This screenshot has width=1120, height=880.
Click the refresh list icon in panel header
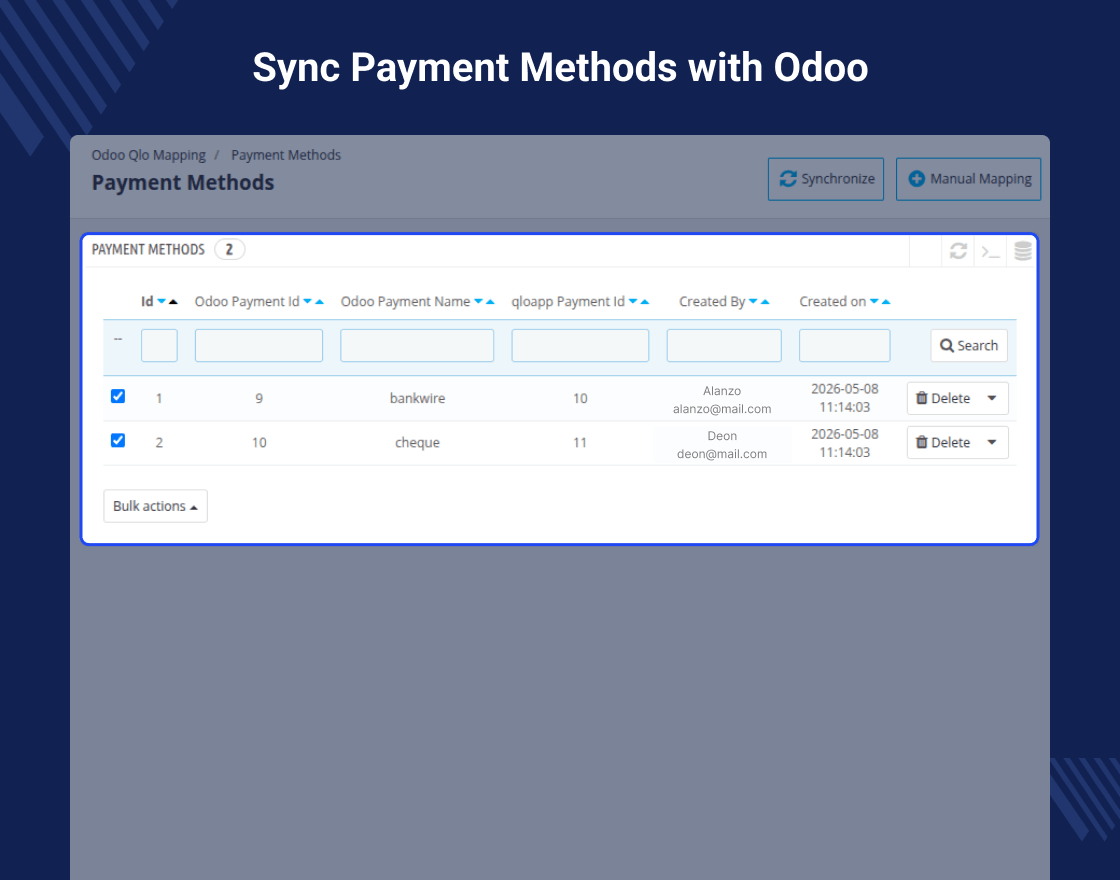[958, 251]
